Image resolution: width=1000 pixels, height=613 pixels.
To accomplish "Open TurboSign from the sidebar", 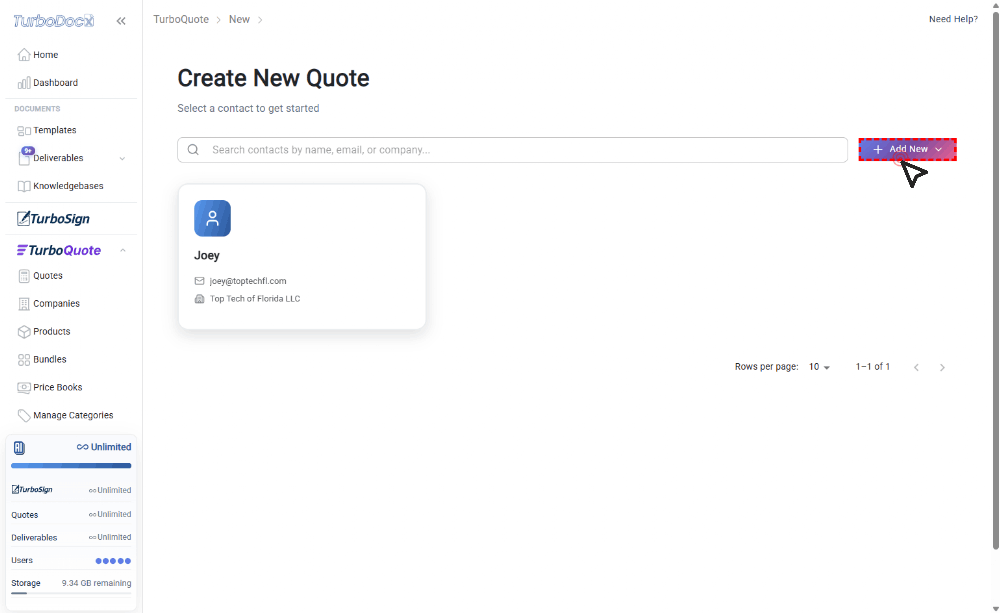I will (54, 219).
